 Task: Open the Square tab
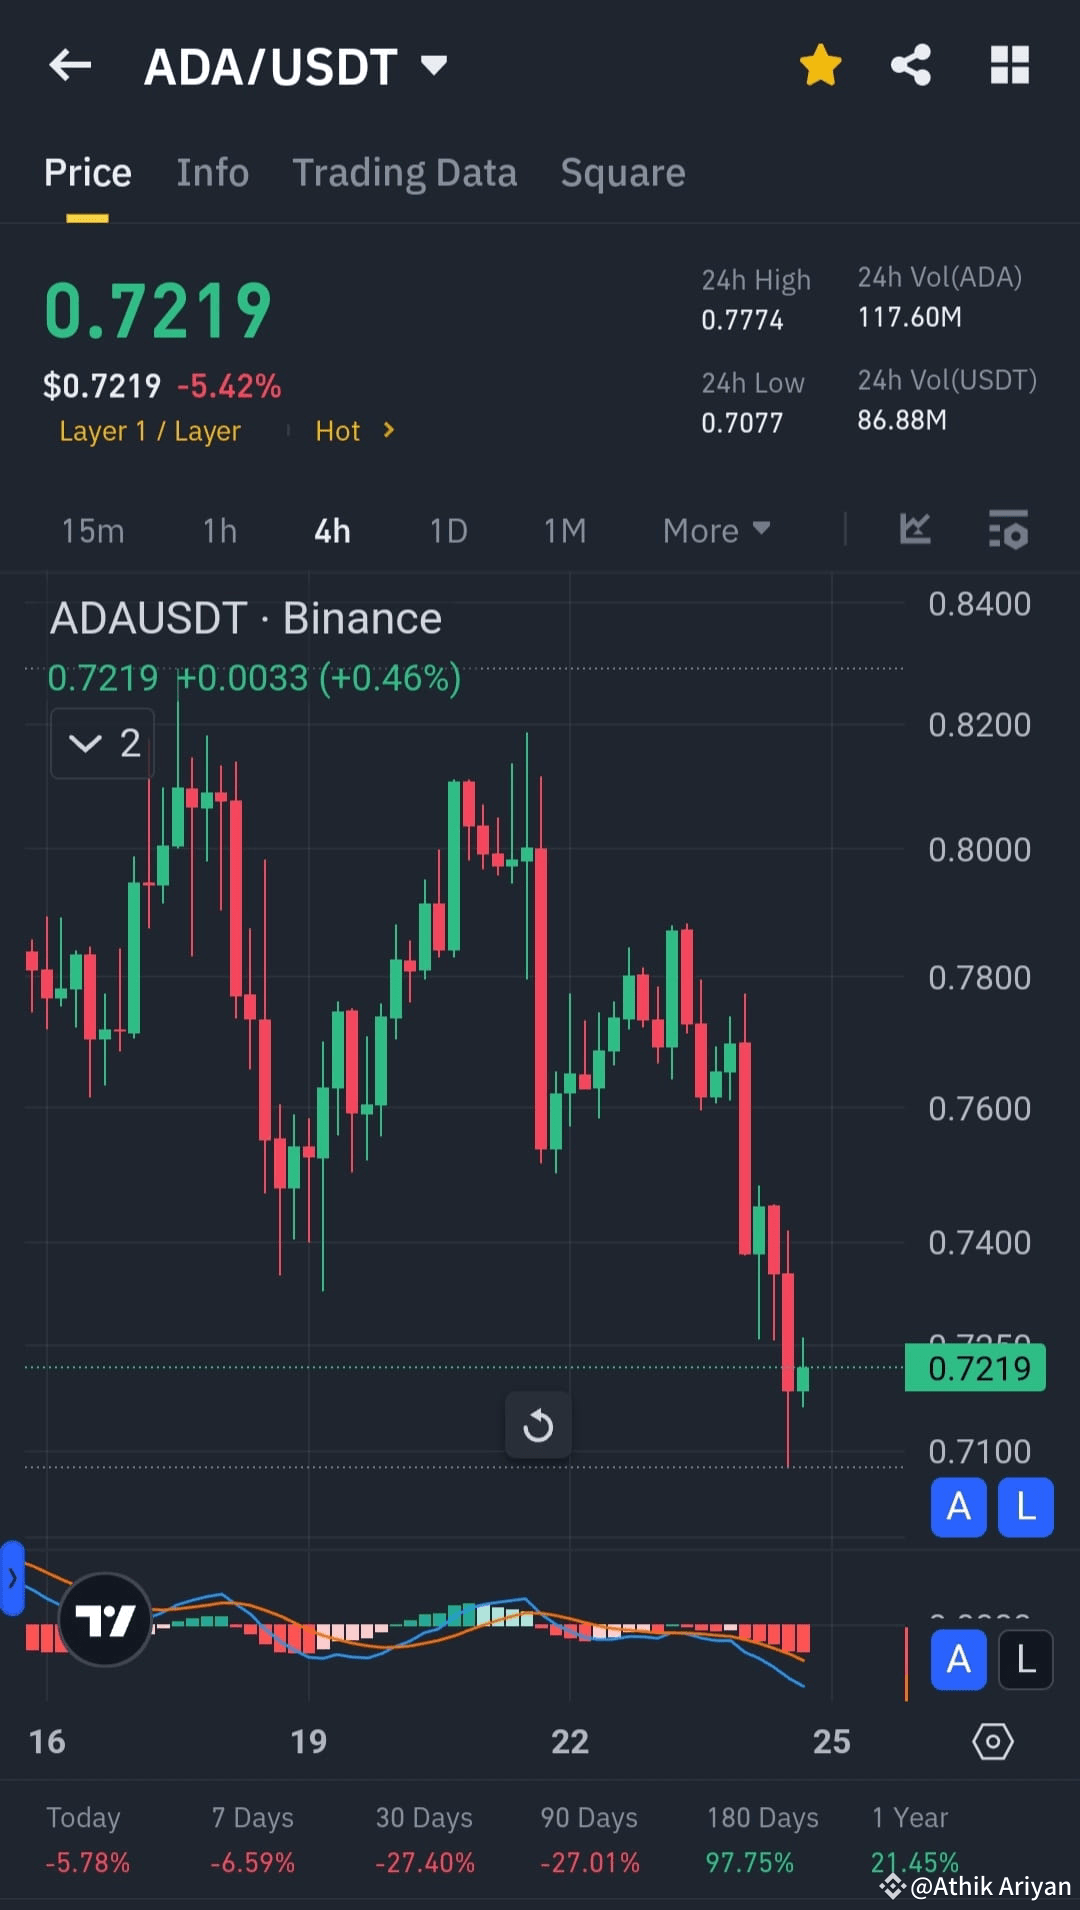[x=622, y=172]
